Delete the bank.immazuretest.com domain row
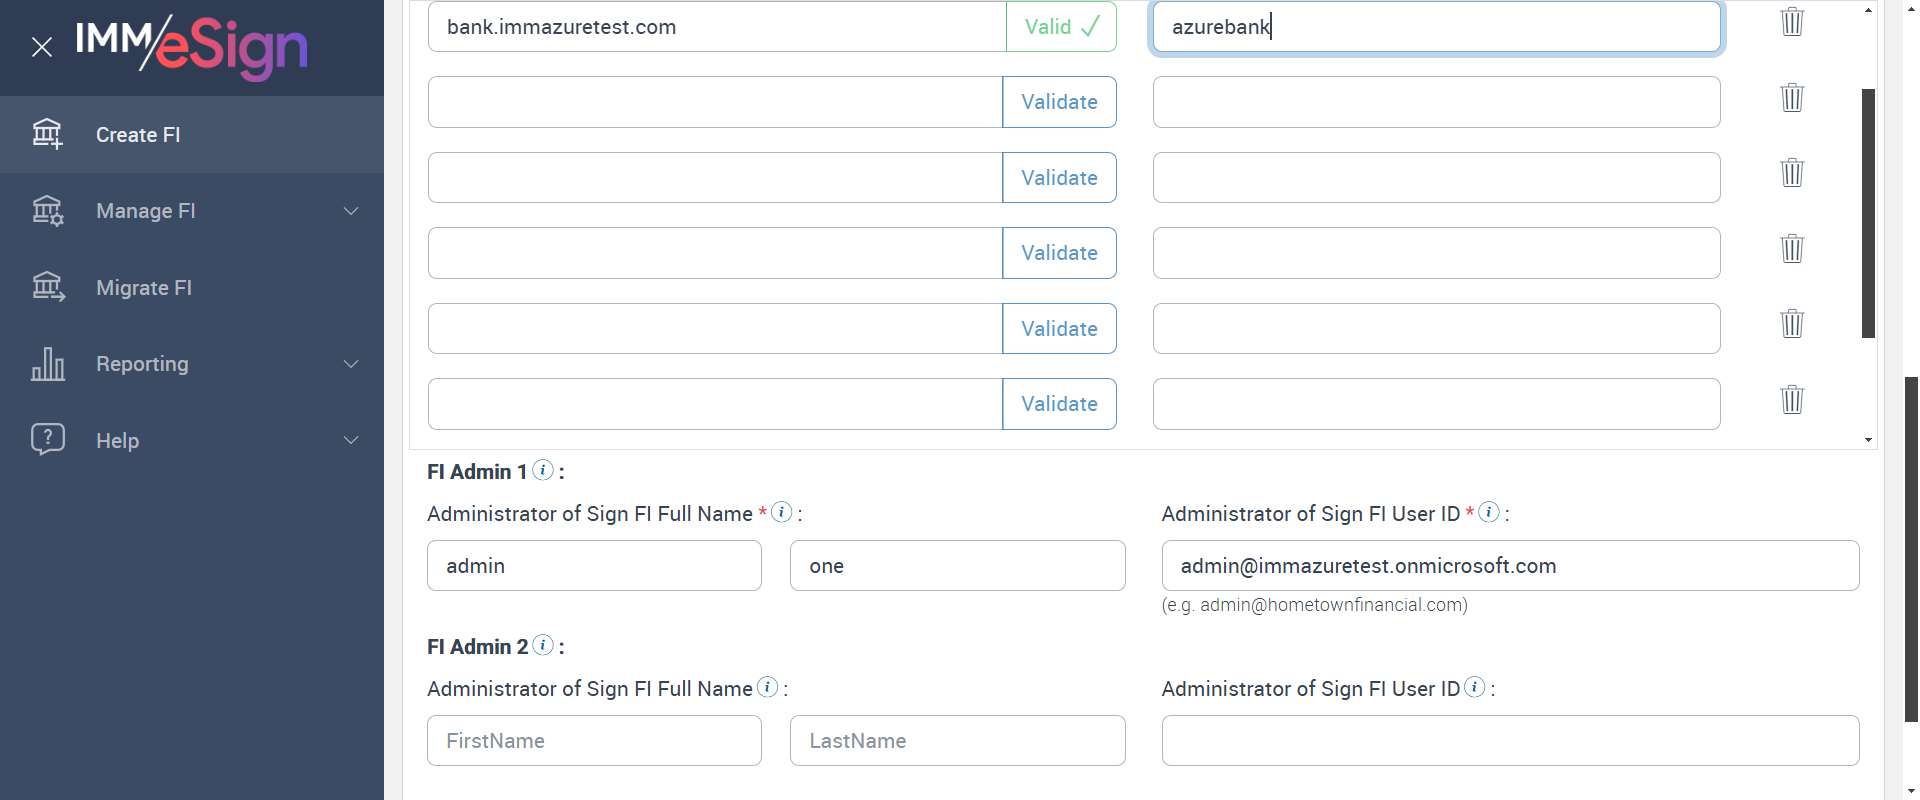This screenshot has width=1920, height=800. [x=1792, y=22]
